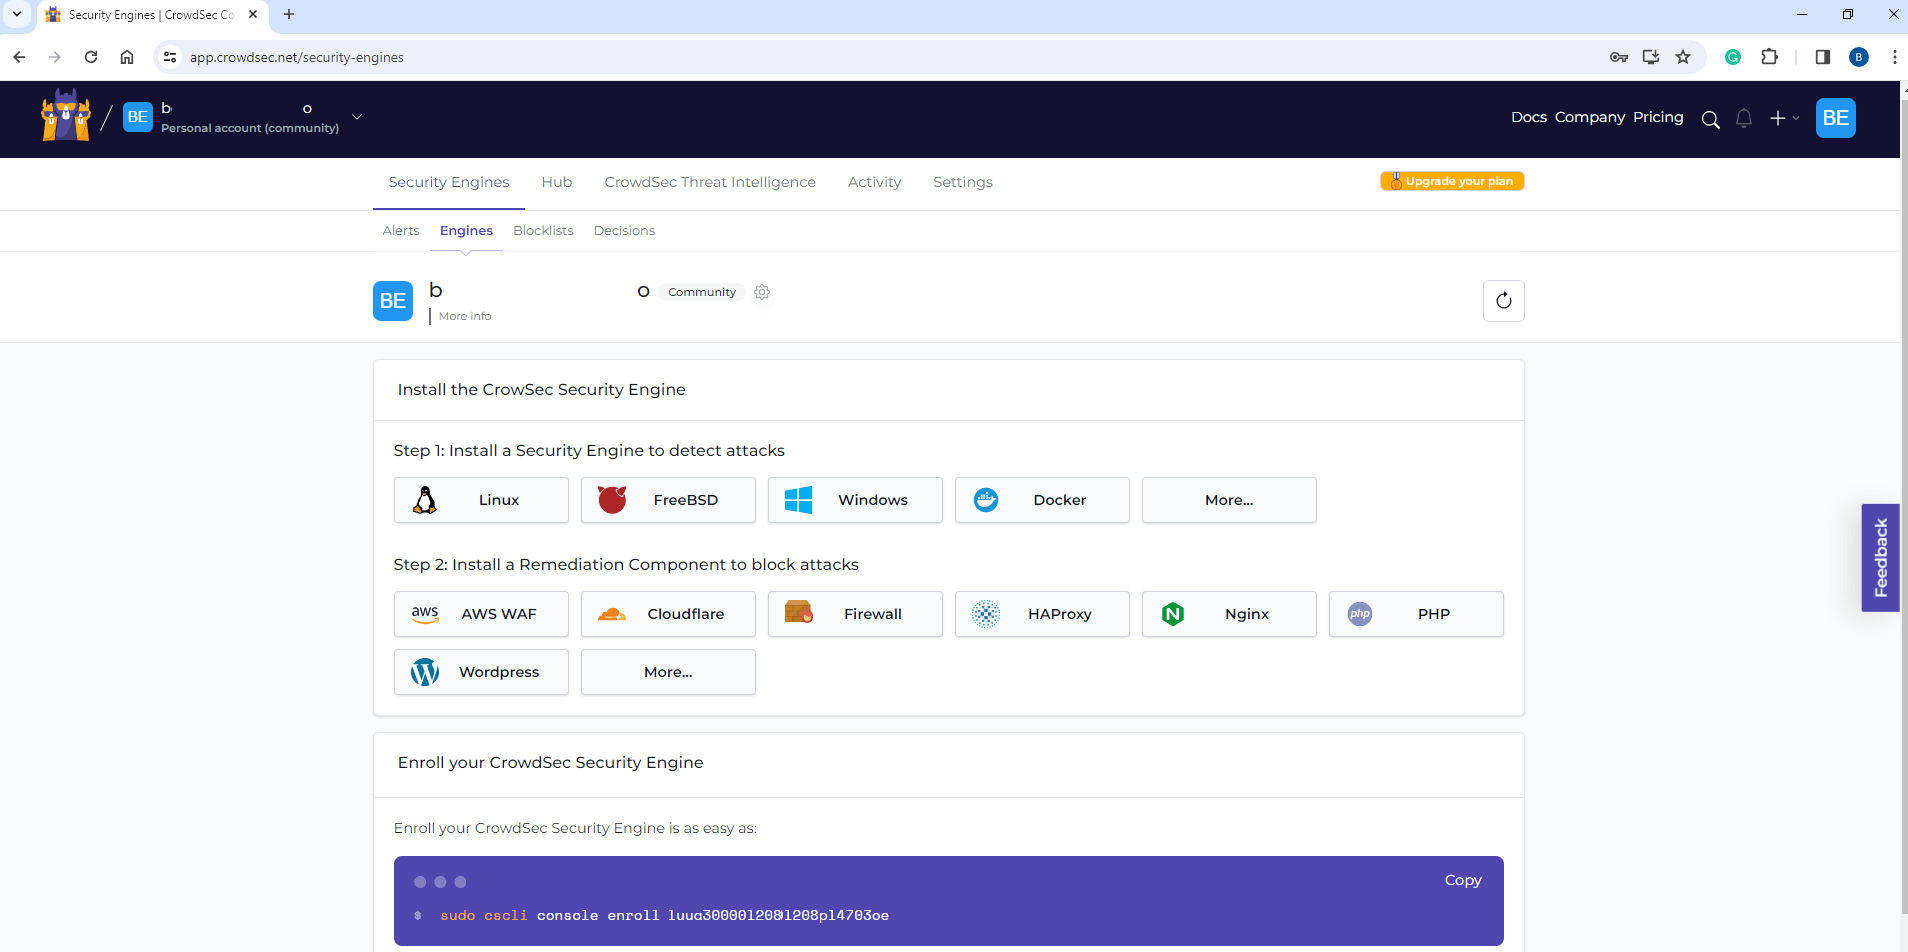Open the search magnifier icon

(x=1710, y=119)
